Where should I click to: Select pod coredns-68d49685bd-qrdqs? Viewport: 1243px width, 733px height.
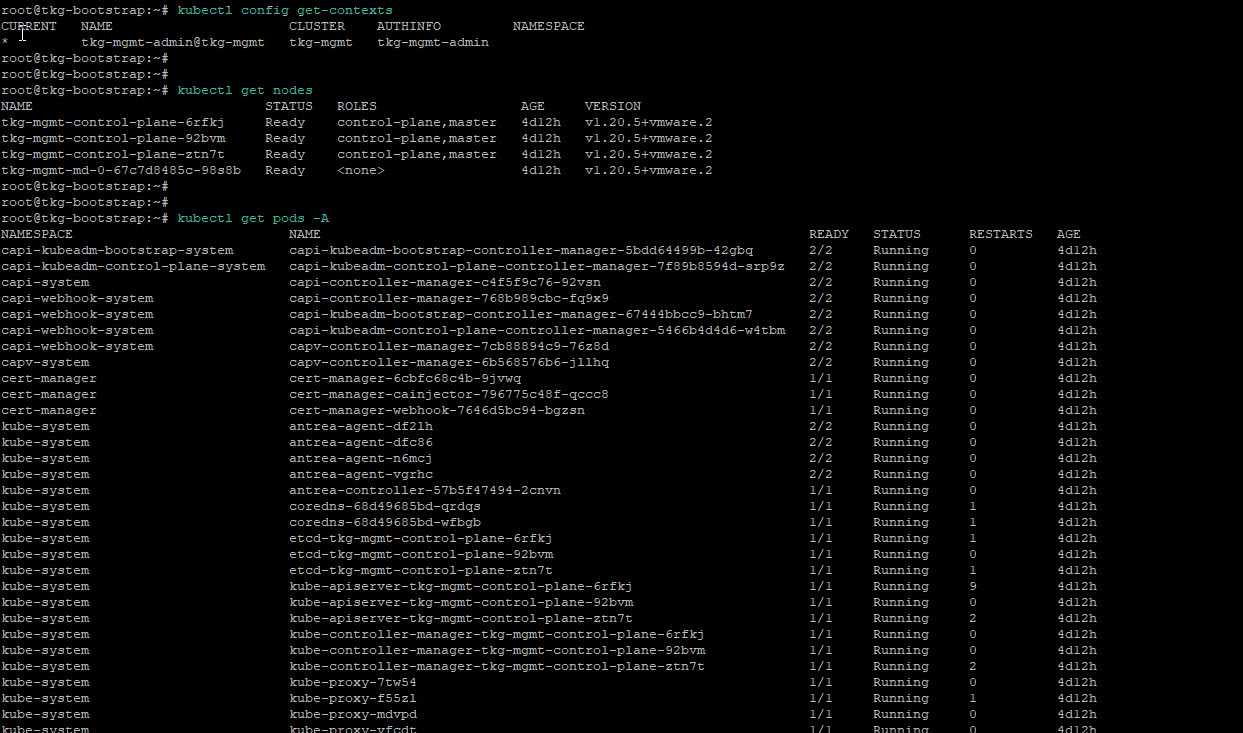coord(385,506)
